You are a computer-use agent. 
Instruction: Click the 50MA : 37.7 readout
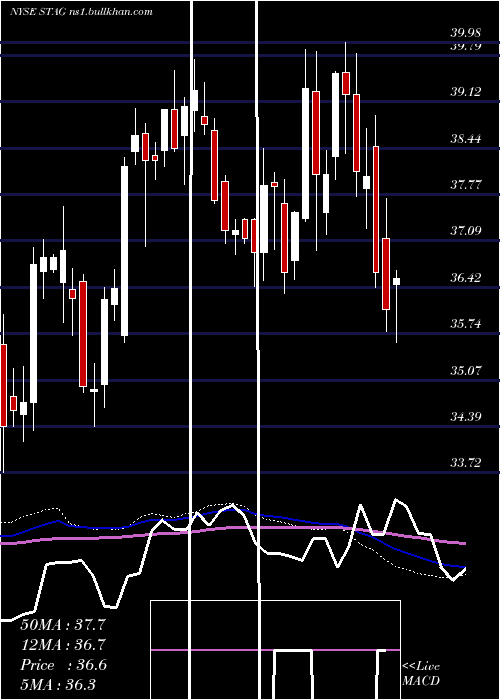point(63,625)
